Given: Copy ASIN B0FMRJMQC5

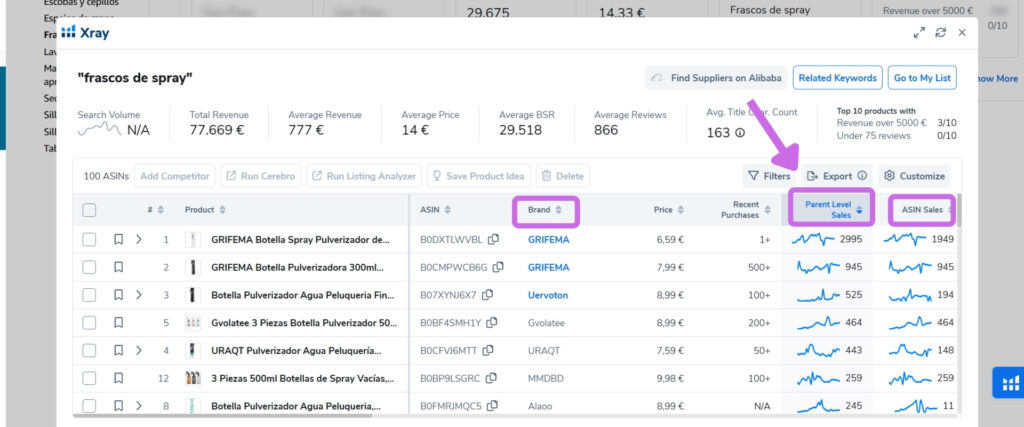Looking at the screenshot, I should tap(492, 405).
